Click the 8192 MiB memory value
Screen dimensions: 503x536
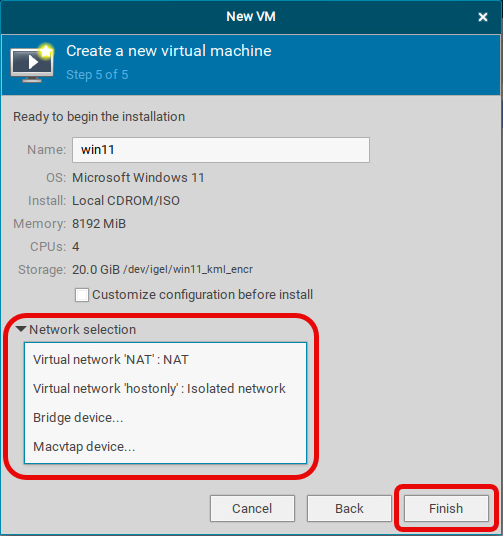(99, 224)
